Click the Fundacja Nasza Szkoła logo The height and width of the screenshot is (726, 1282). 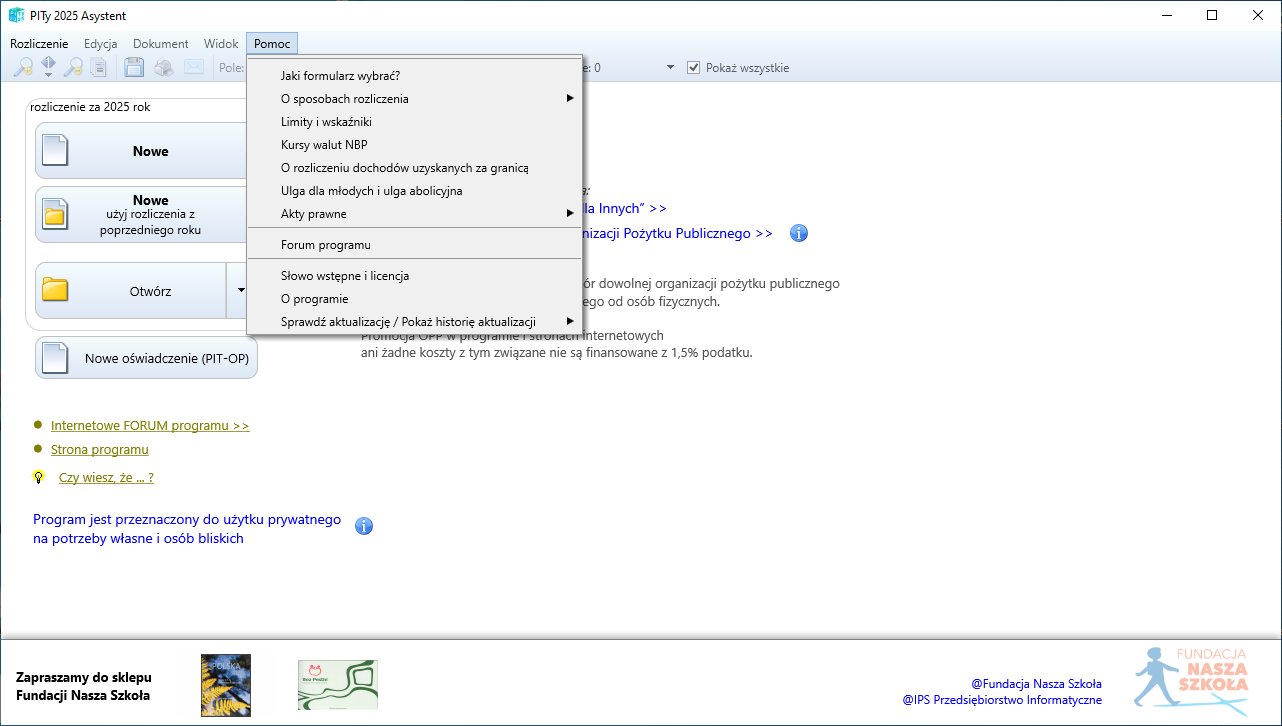coord(1190,678)
